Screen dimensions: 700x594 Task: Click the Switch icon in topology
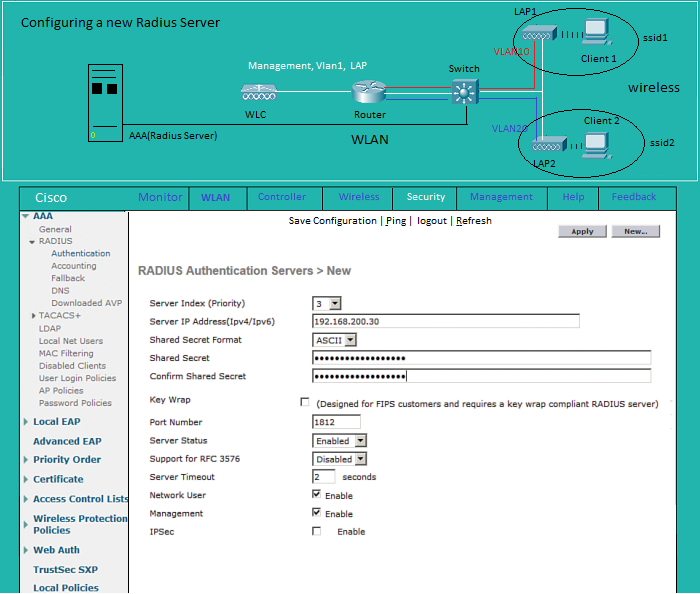463,92
